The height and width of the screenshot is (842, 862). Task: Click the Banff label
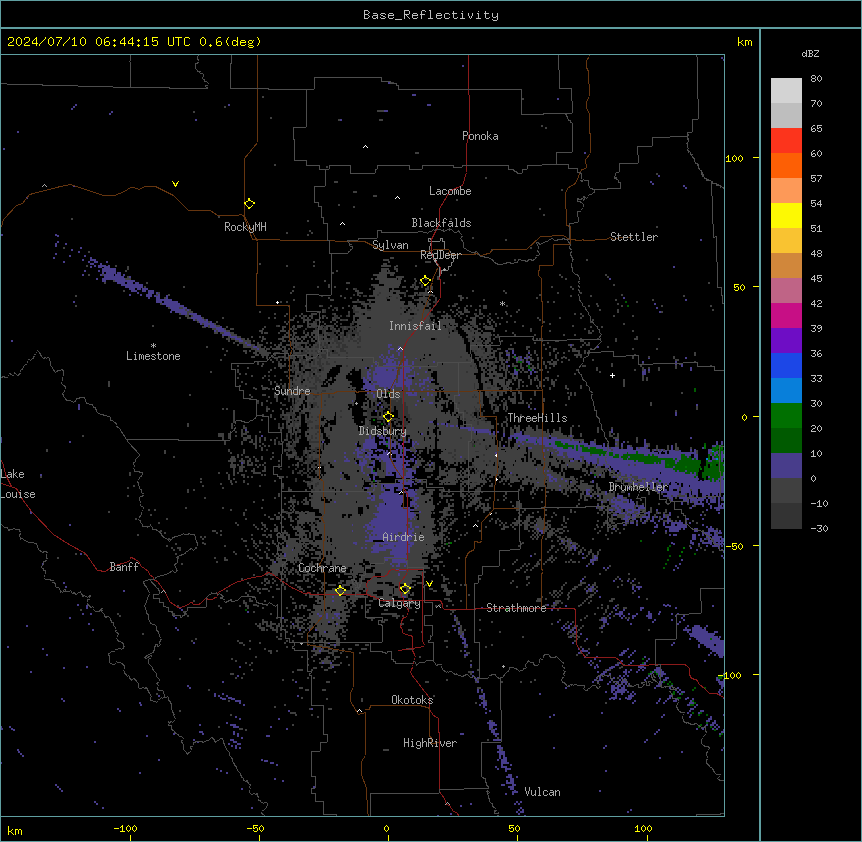click(124, 567)
